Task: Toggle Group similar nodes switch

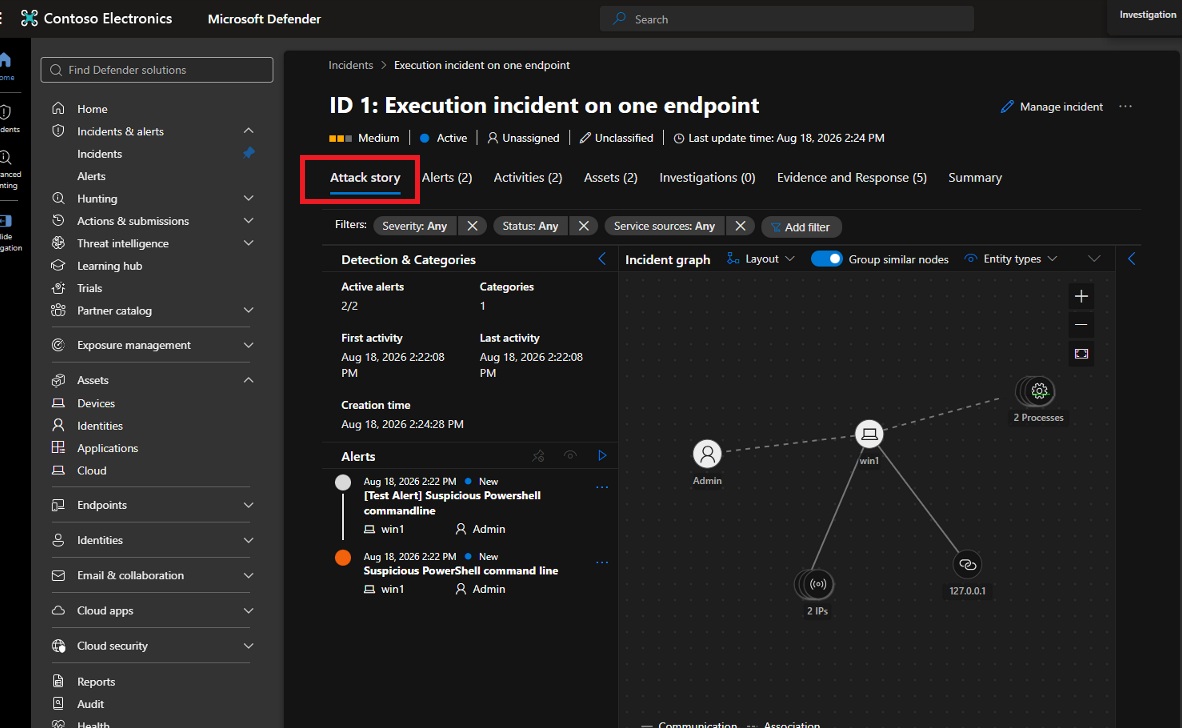Action: [826, 259]
